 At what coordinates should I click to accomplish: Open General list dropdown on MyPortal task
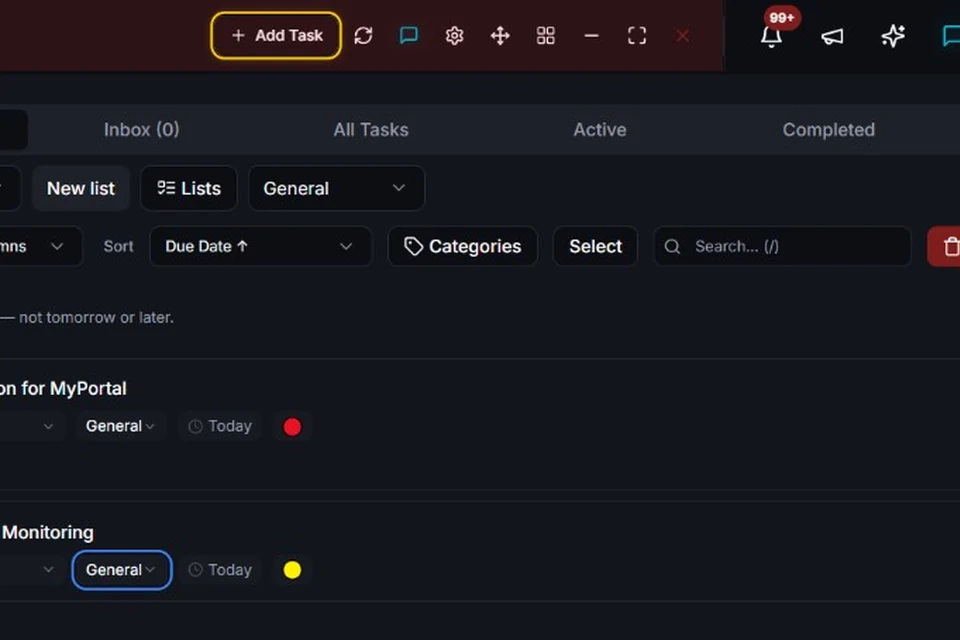pyautogui.click(x=120, y=426)
